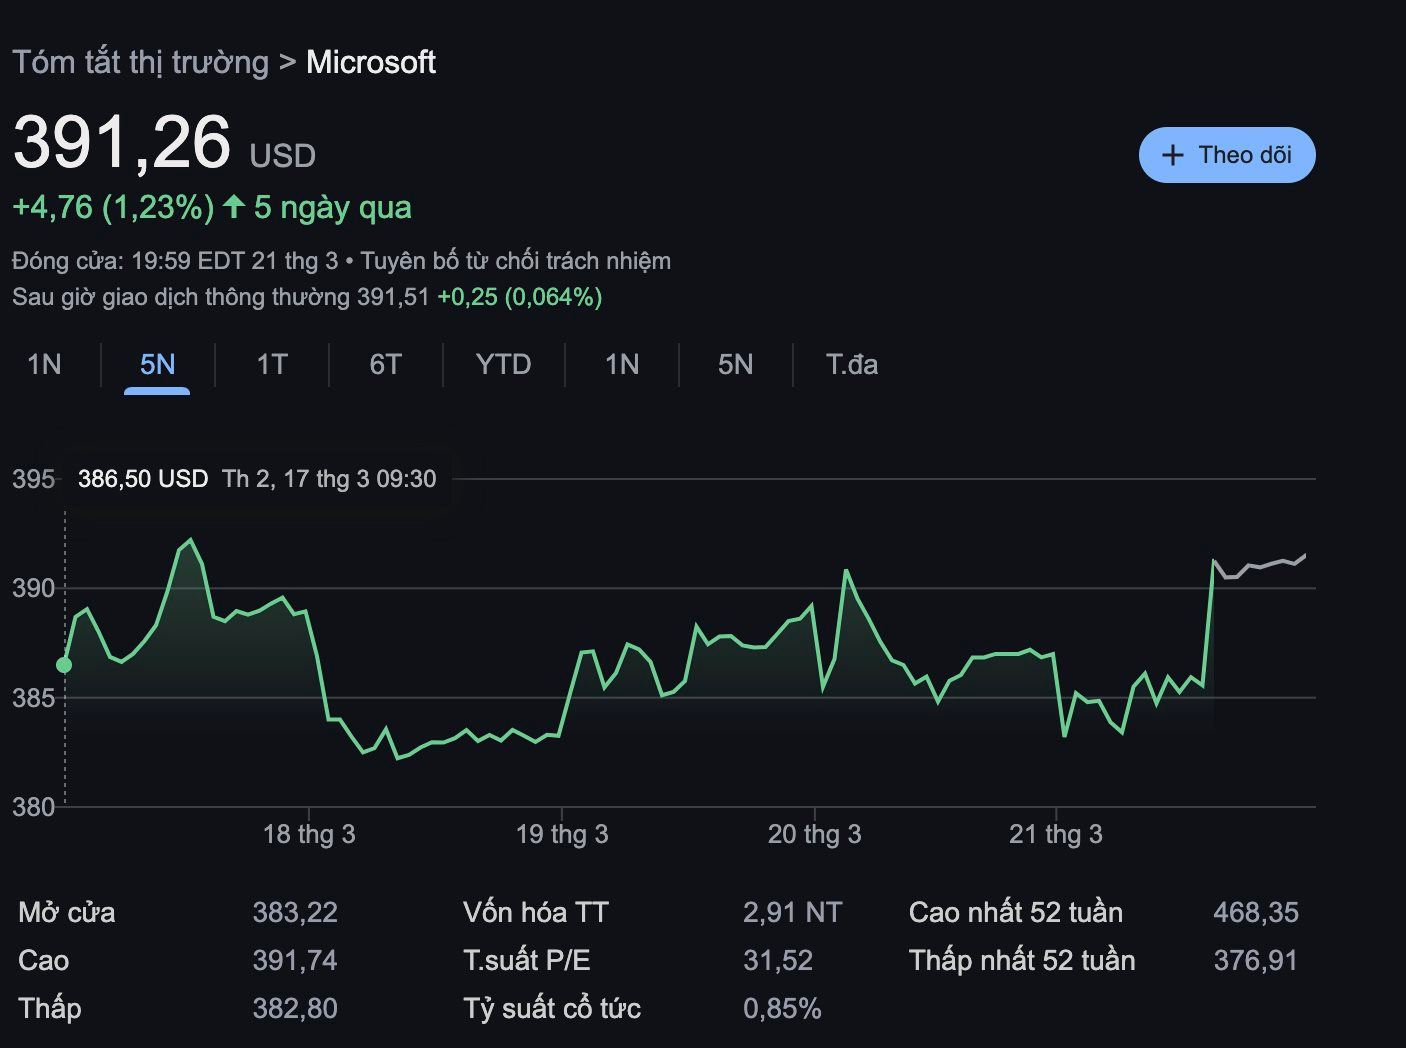
Task: Click the Theo dõi follow button
Action: (1227, 155)
